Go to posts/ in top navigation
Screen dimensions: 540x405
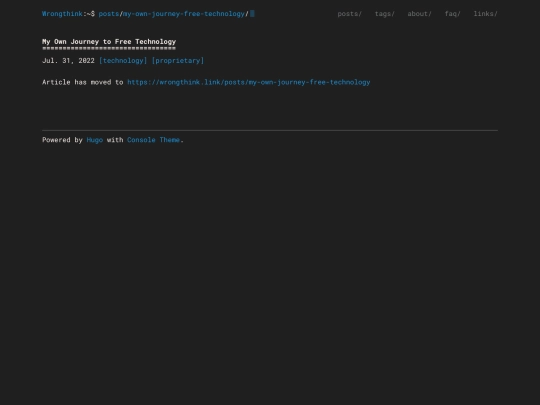350,14
